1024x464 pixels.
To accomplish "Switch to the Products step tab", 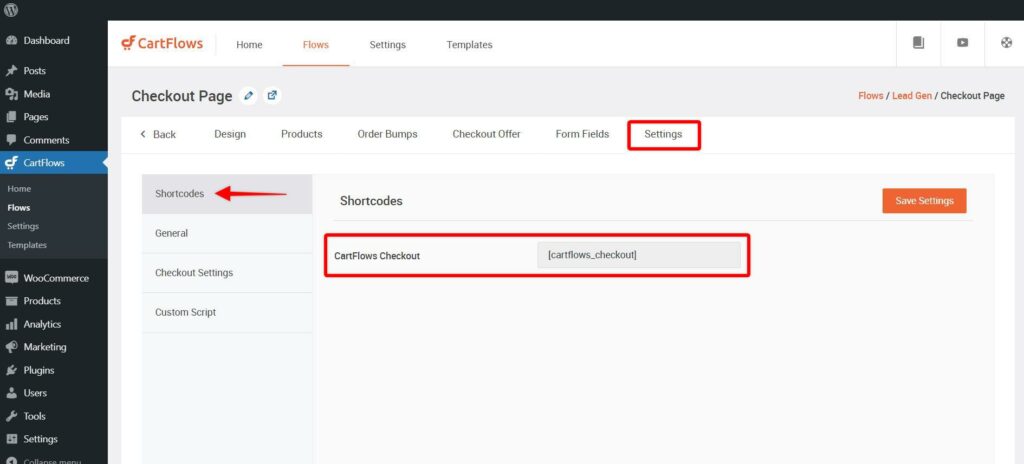I will [302, 134].
